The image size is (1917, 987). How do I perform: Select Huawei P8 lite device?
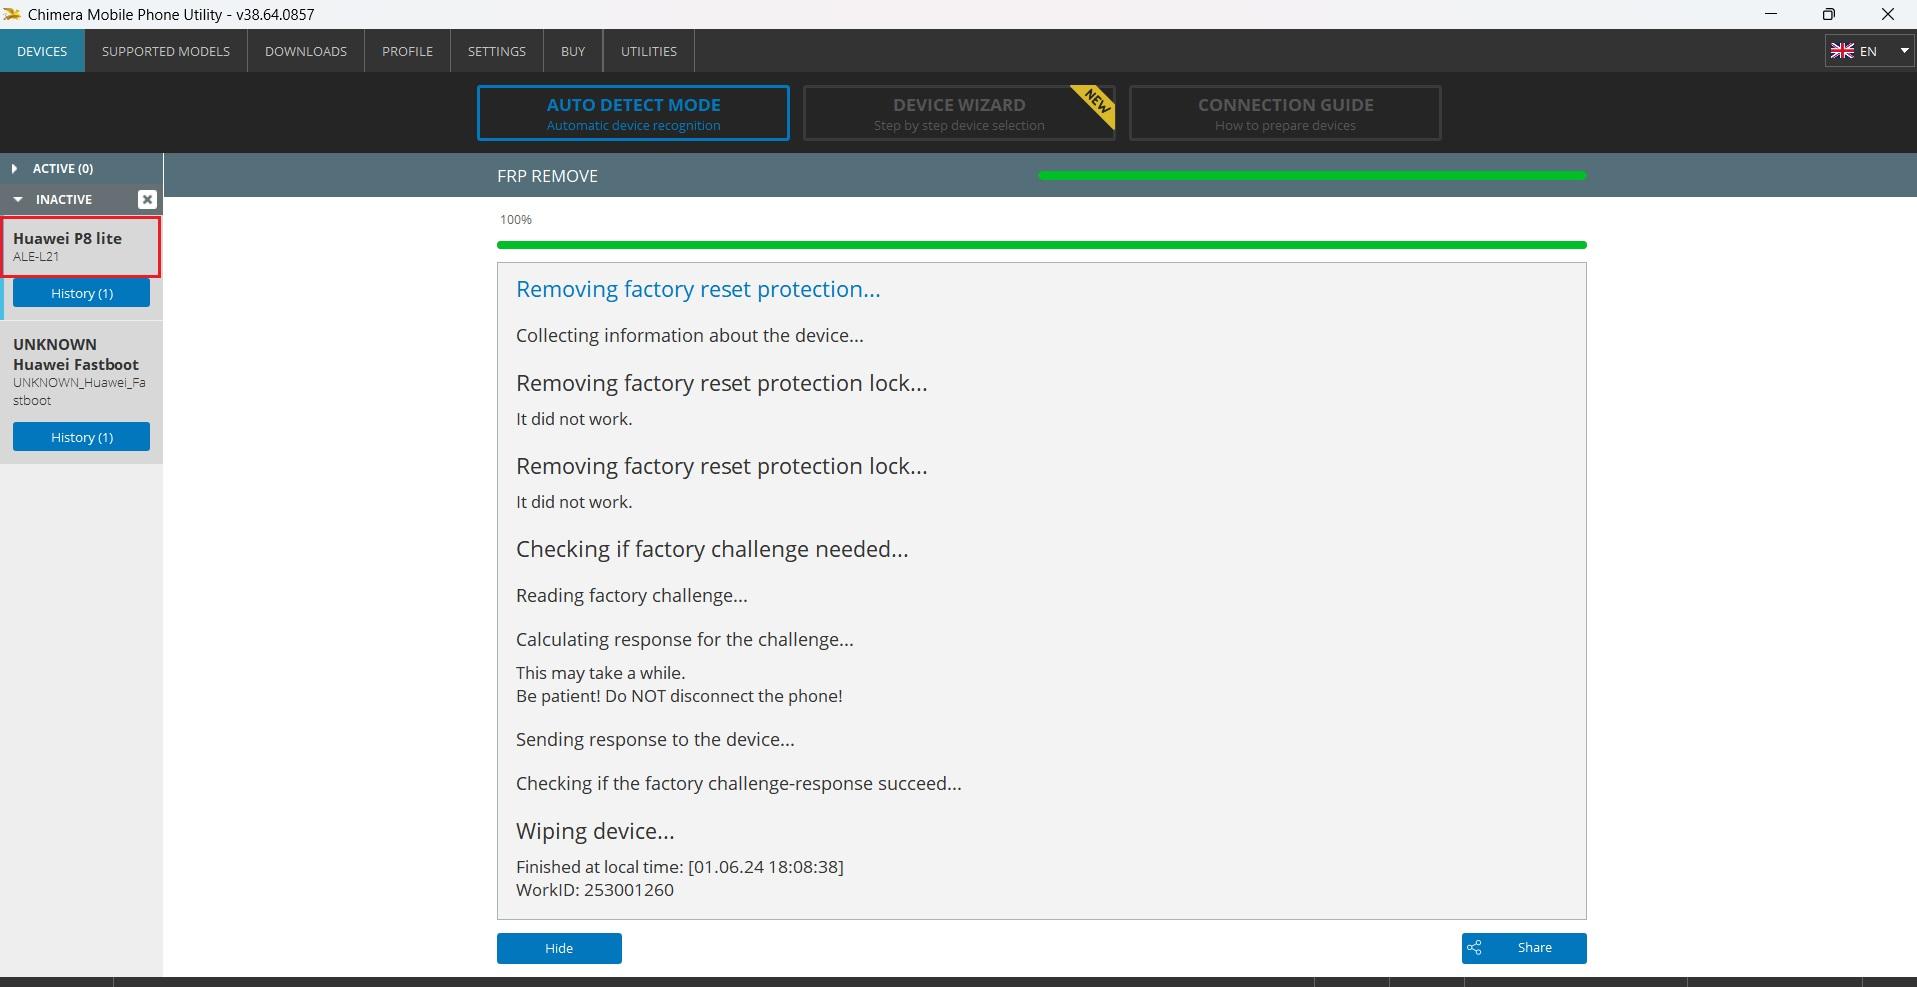click(x=80, y=247)
